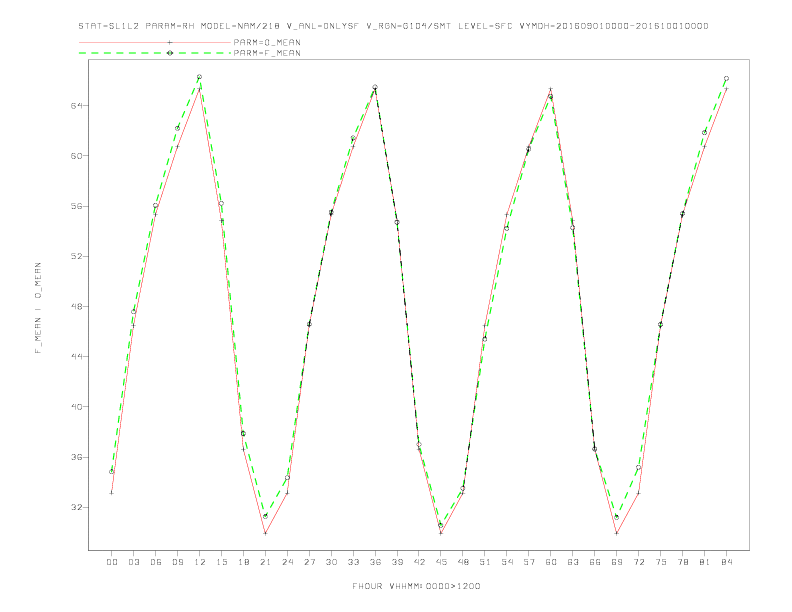Click x-axis tick label 09
This screenshot has width=792, height=612.
pyautogui.click(x=177, y=562)
